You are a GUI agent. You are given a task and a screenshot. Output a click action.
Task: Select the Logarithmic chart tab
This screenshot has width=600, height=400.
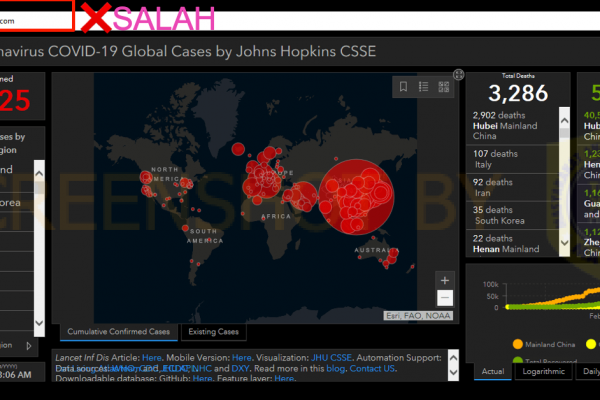point(543,371)
